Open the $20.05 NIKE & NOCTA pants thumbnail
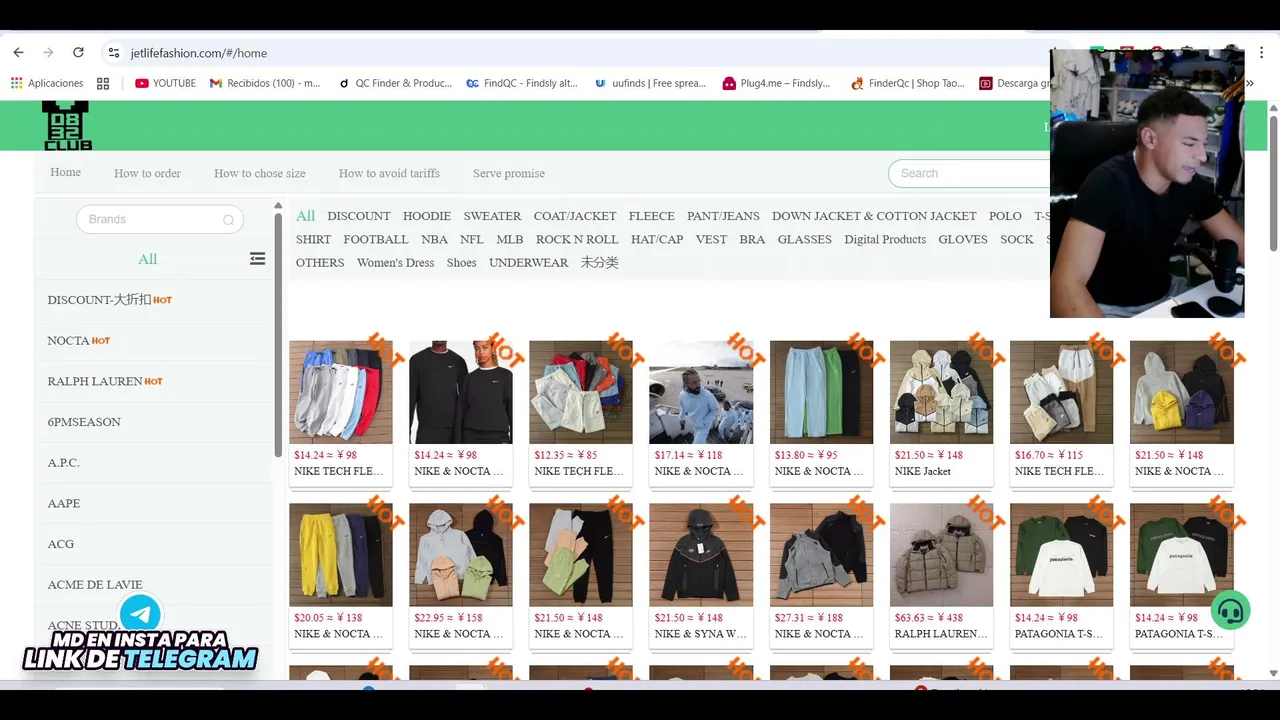The height and width of the screenshot is (720, 1280). [x=341, y=555]
